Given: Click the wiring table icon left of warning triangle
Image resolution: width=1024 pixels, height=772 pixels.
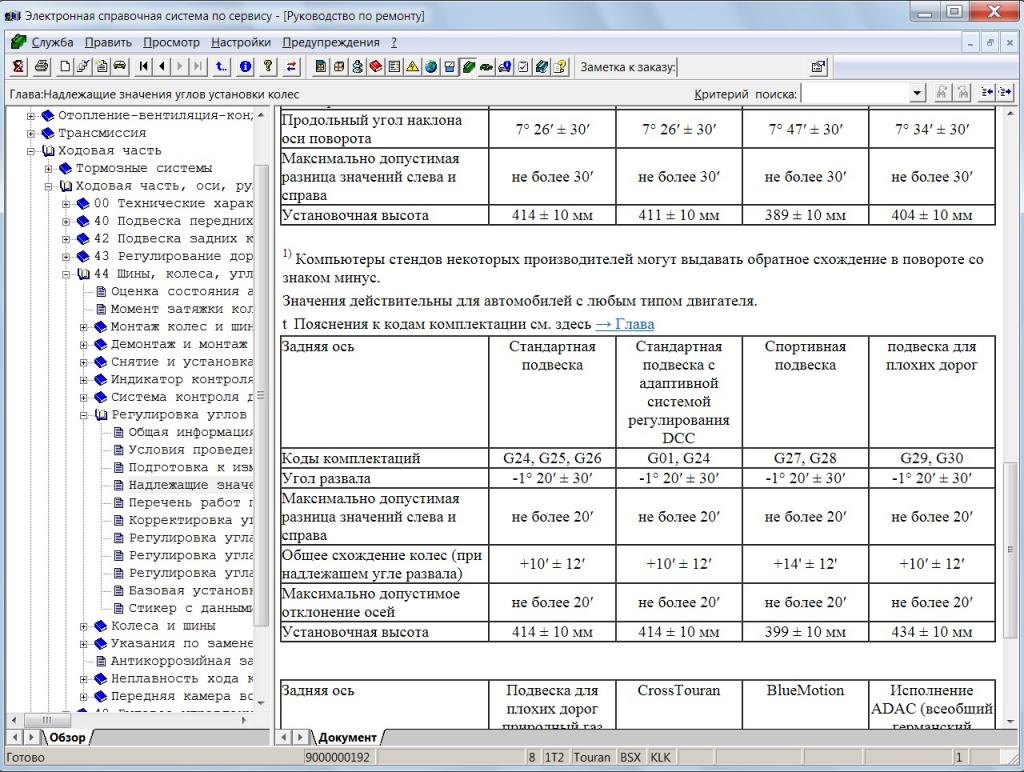Looking at the screenshot, I should pyautogui.click(x=394, y=67).
